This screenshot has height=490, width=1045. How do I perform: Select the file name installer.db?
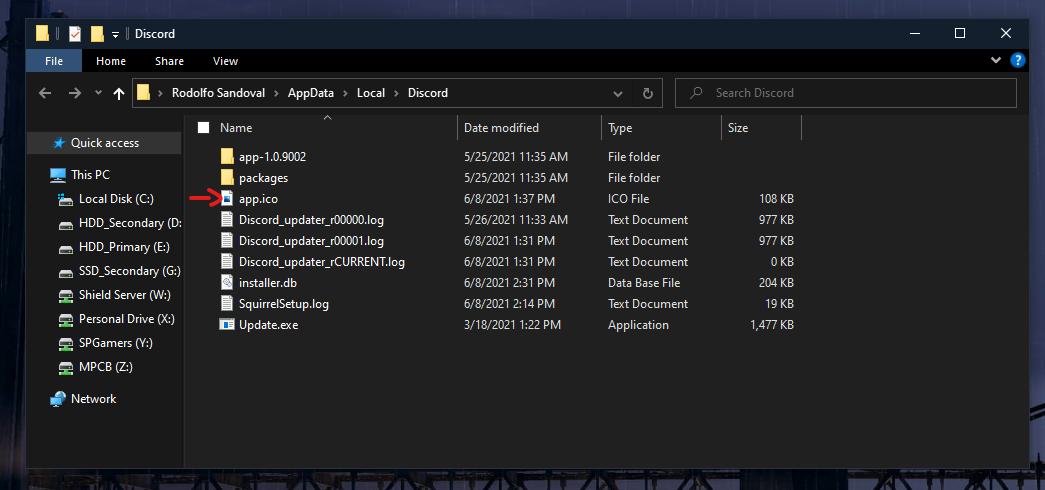click(267, 283)
